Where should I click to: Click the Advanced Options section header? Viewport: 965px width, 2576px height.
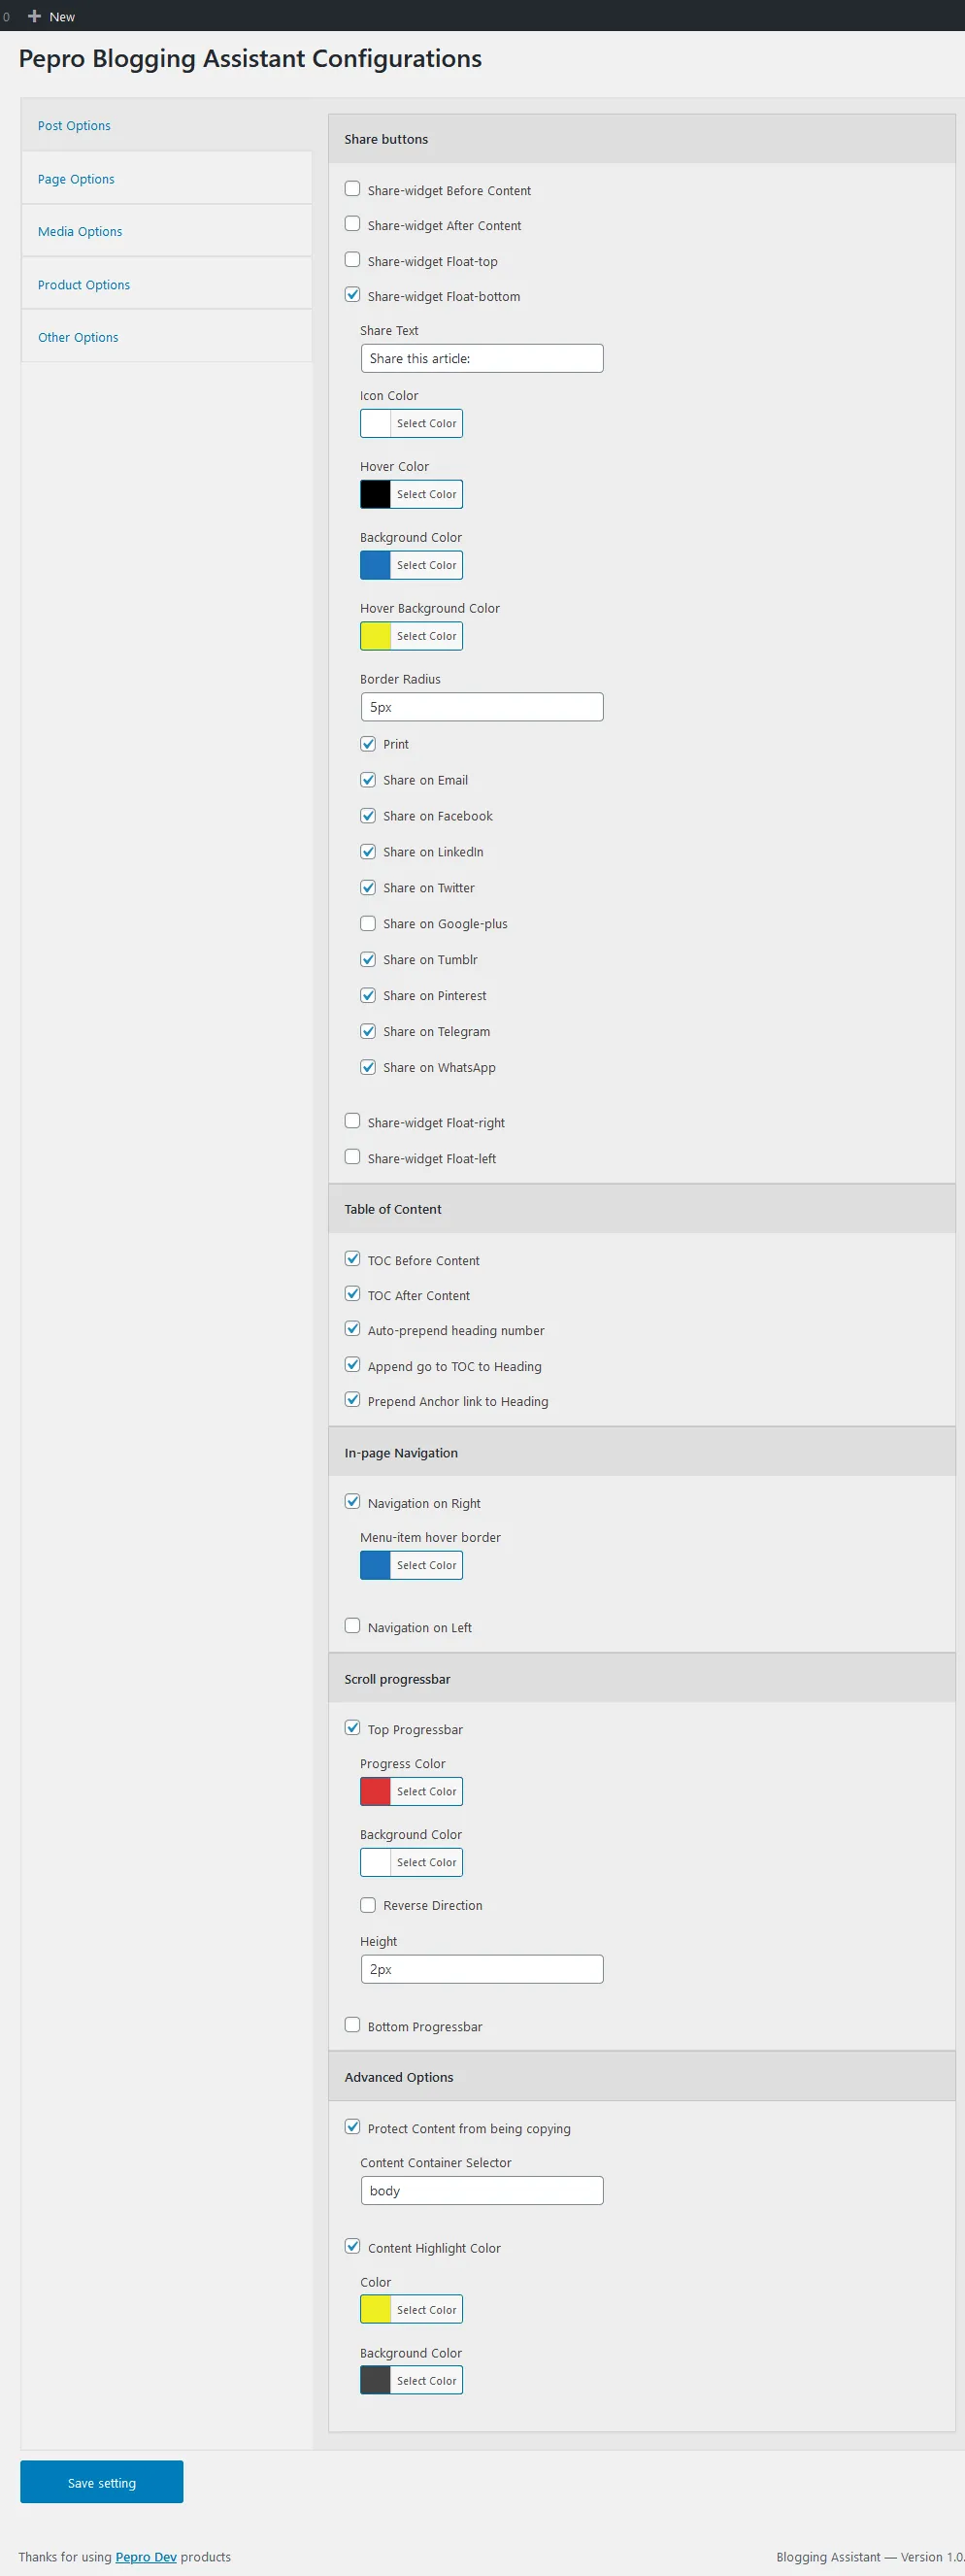pos(642,2077)
